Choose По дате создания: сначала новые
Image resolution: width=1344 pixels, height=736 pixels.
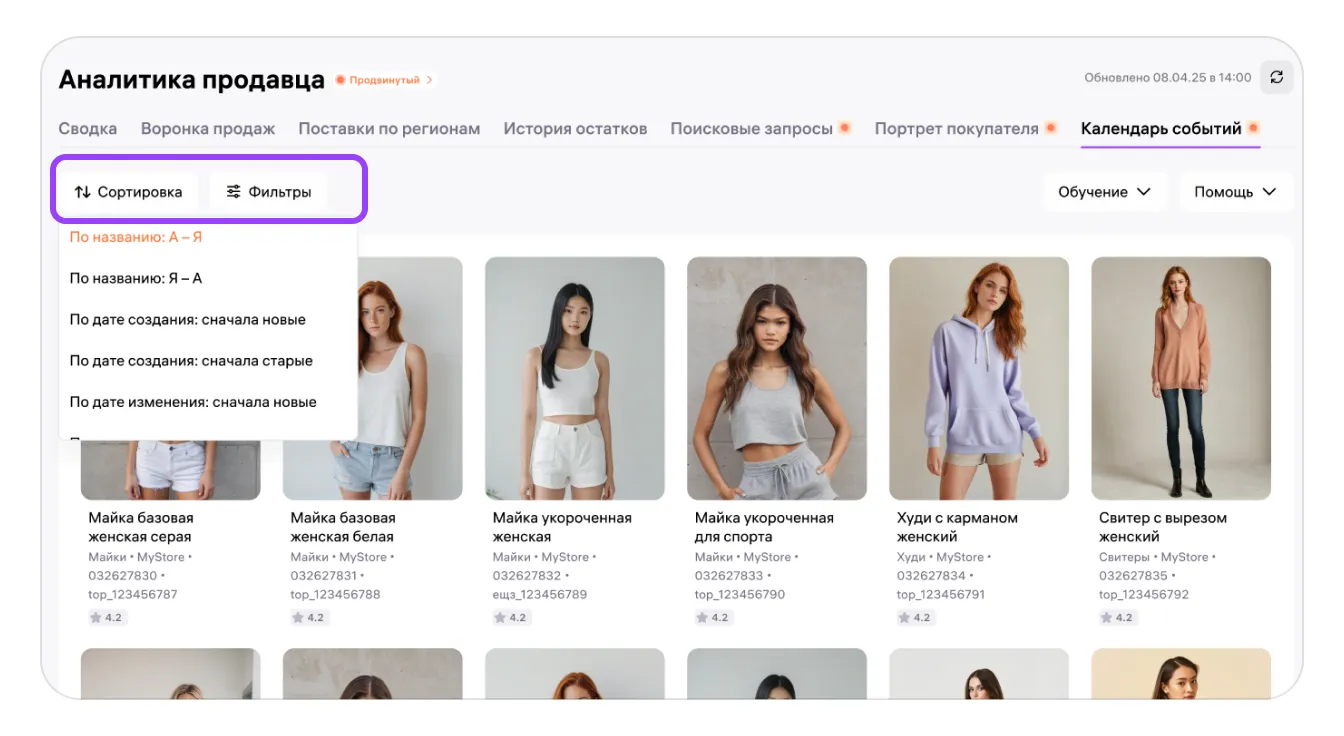point(187,320)
